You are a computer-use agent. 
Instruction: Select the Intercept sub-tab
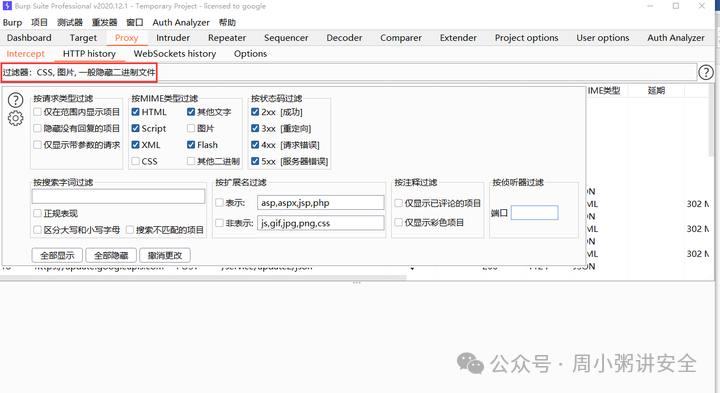[x=26, y=54]
